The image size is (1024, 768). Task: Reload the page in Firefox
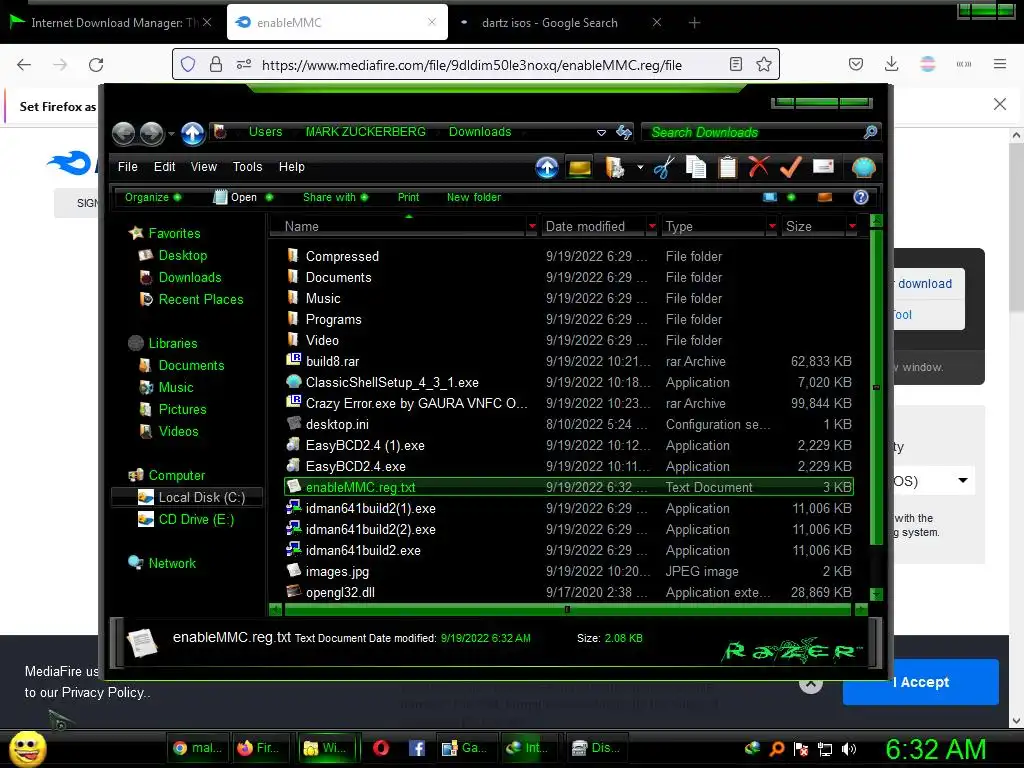click(96, 65)
